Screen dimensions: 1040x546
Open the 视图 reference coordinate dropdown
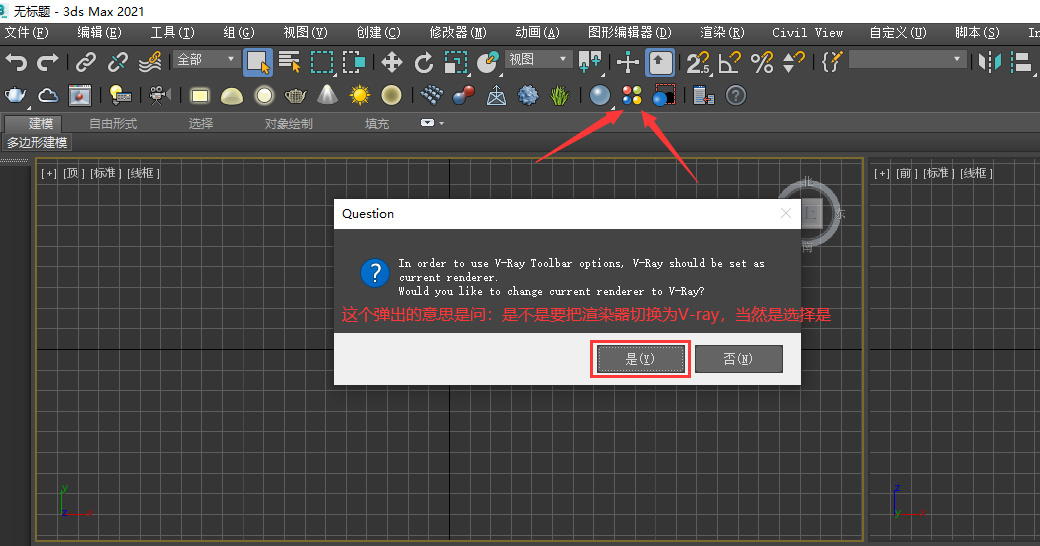tap(538, 60)
